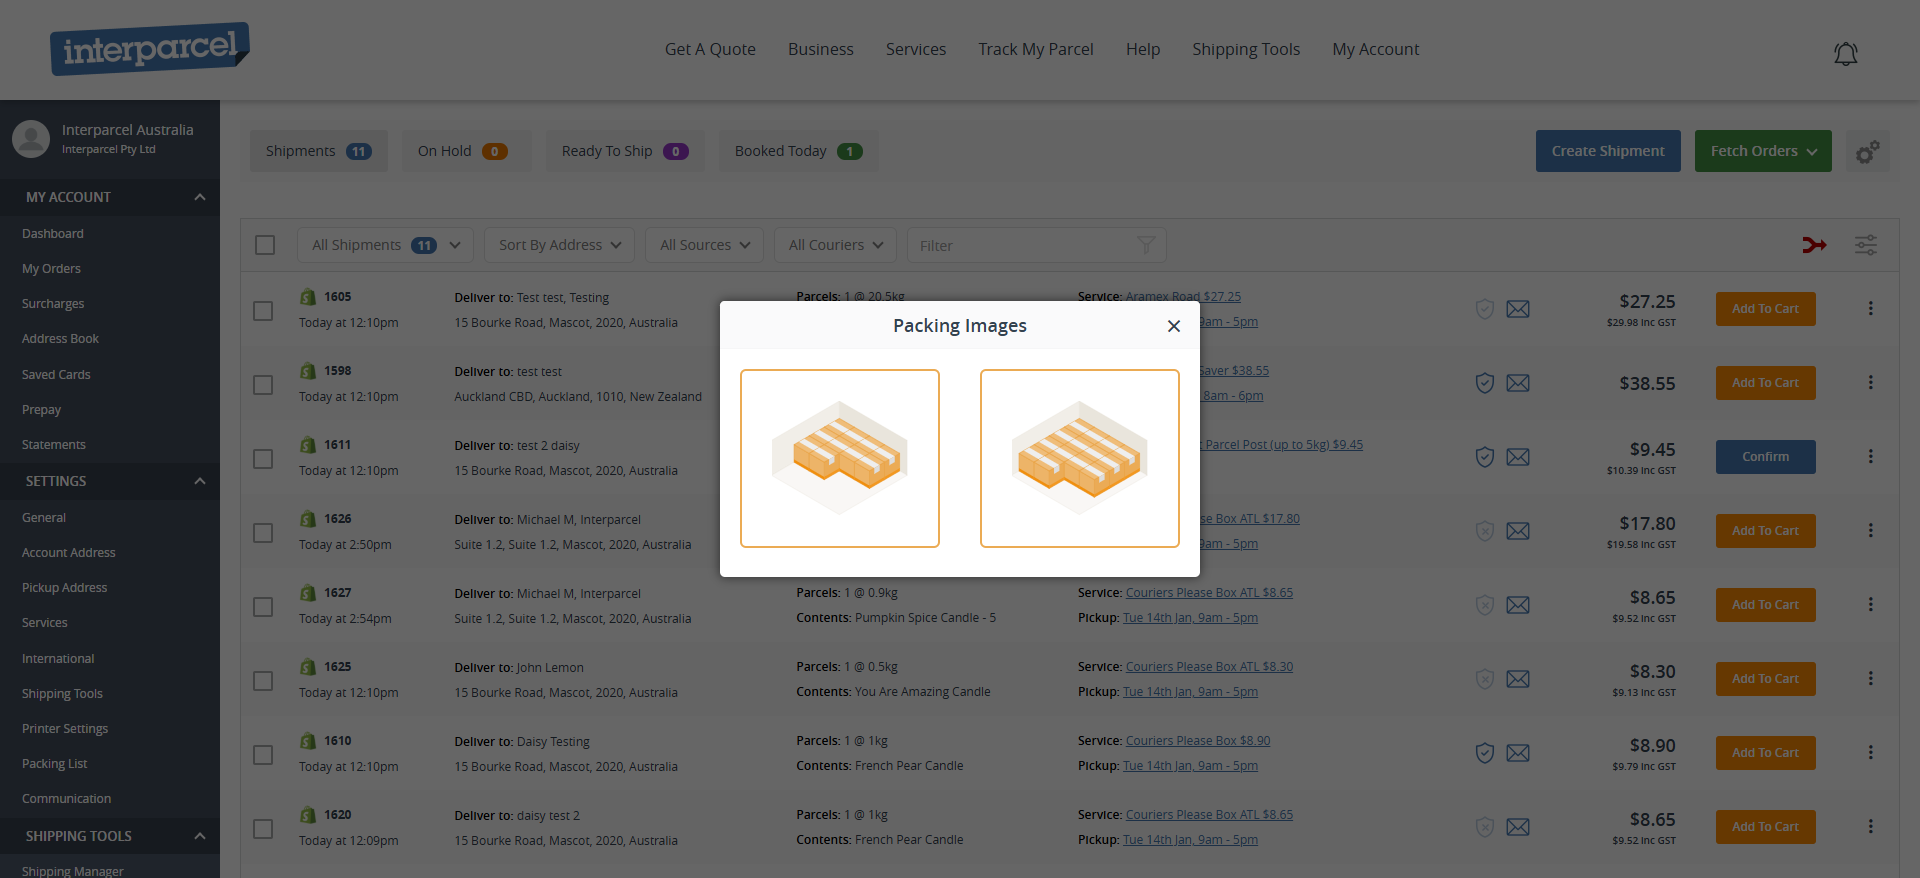Check the box for order 1610
This screenshot has width=1920, height=878.
pyautogui.click(x=263, y=755)
